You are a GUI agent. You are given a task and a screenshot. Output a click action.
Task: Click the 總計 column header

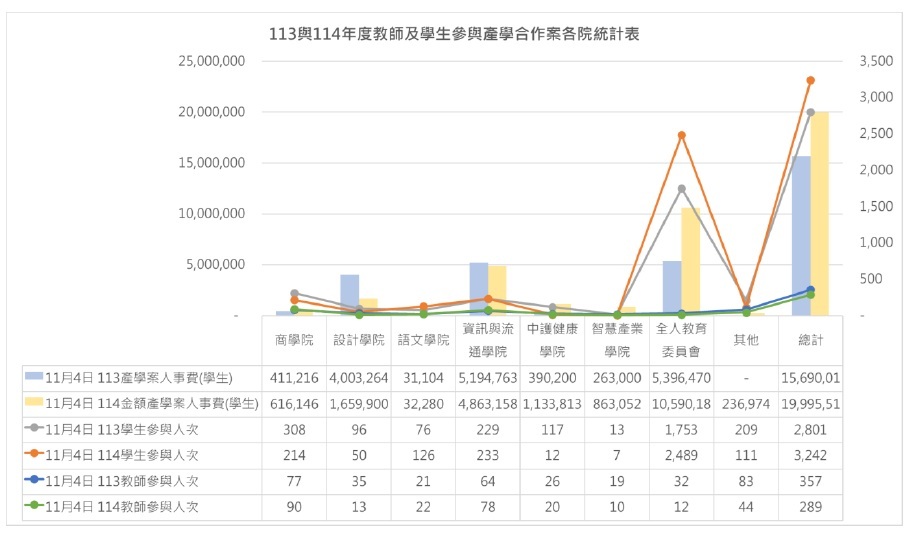(810, 340)
